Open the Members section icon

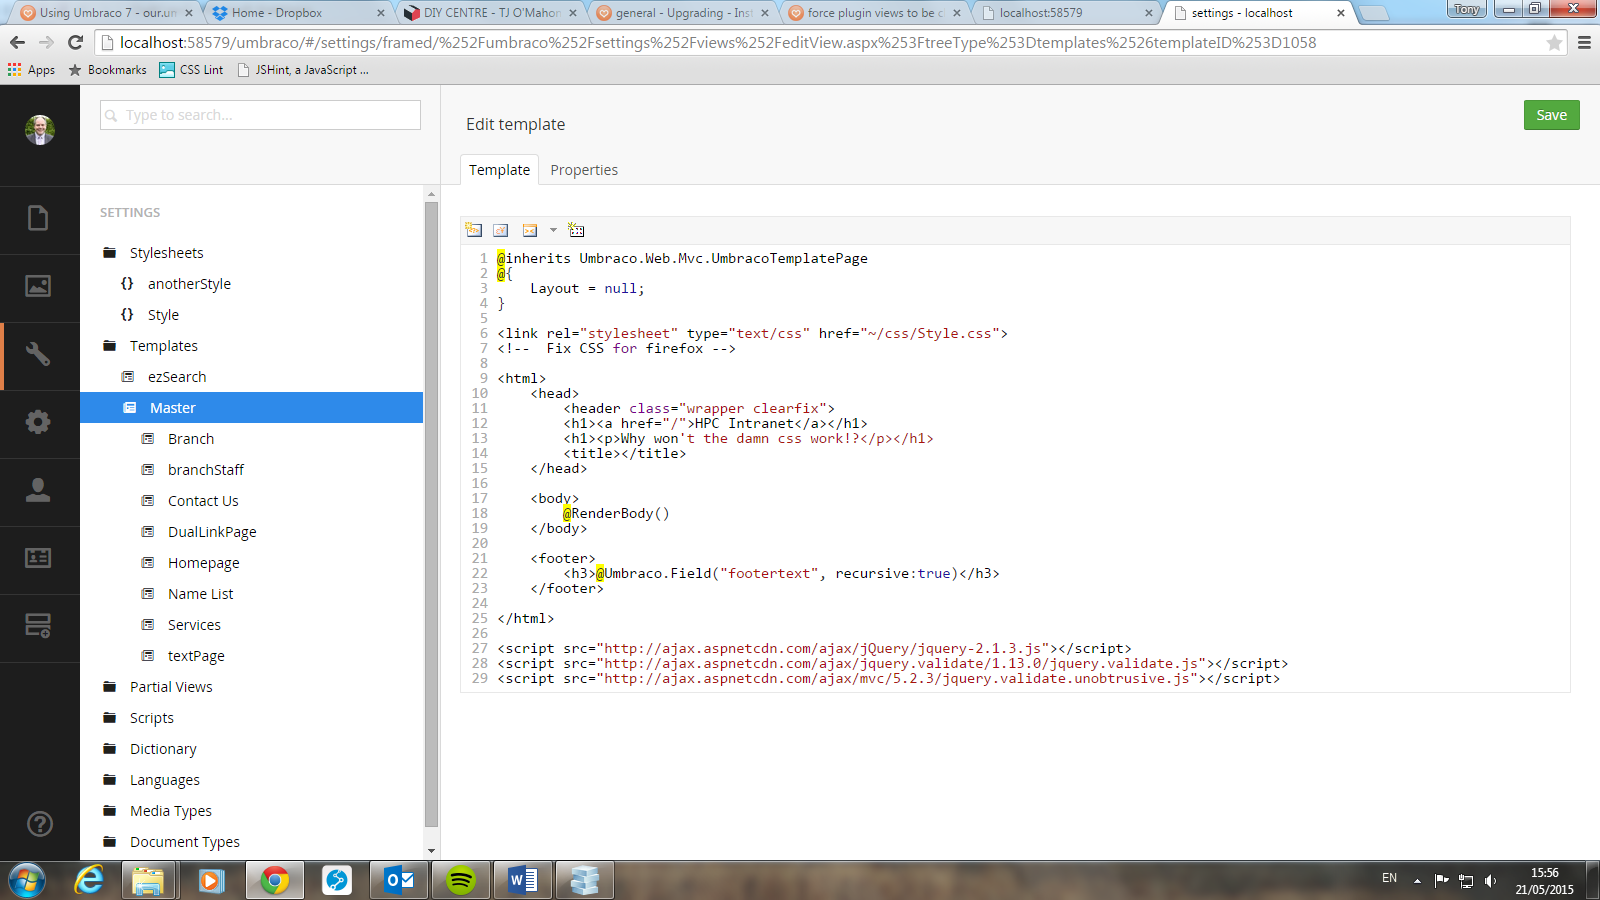pos(38,558)
